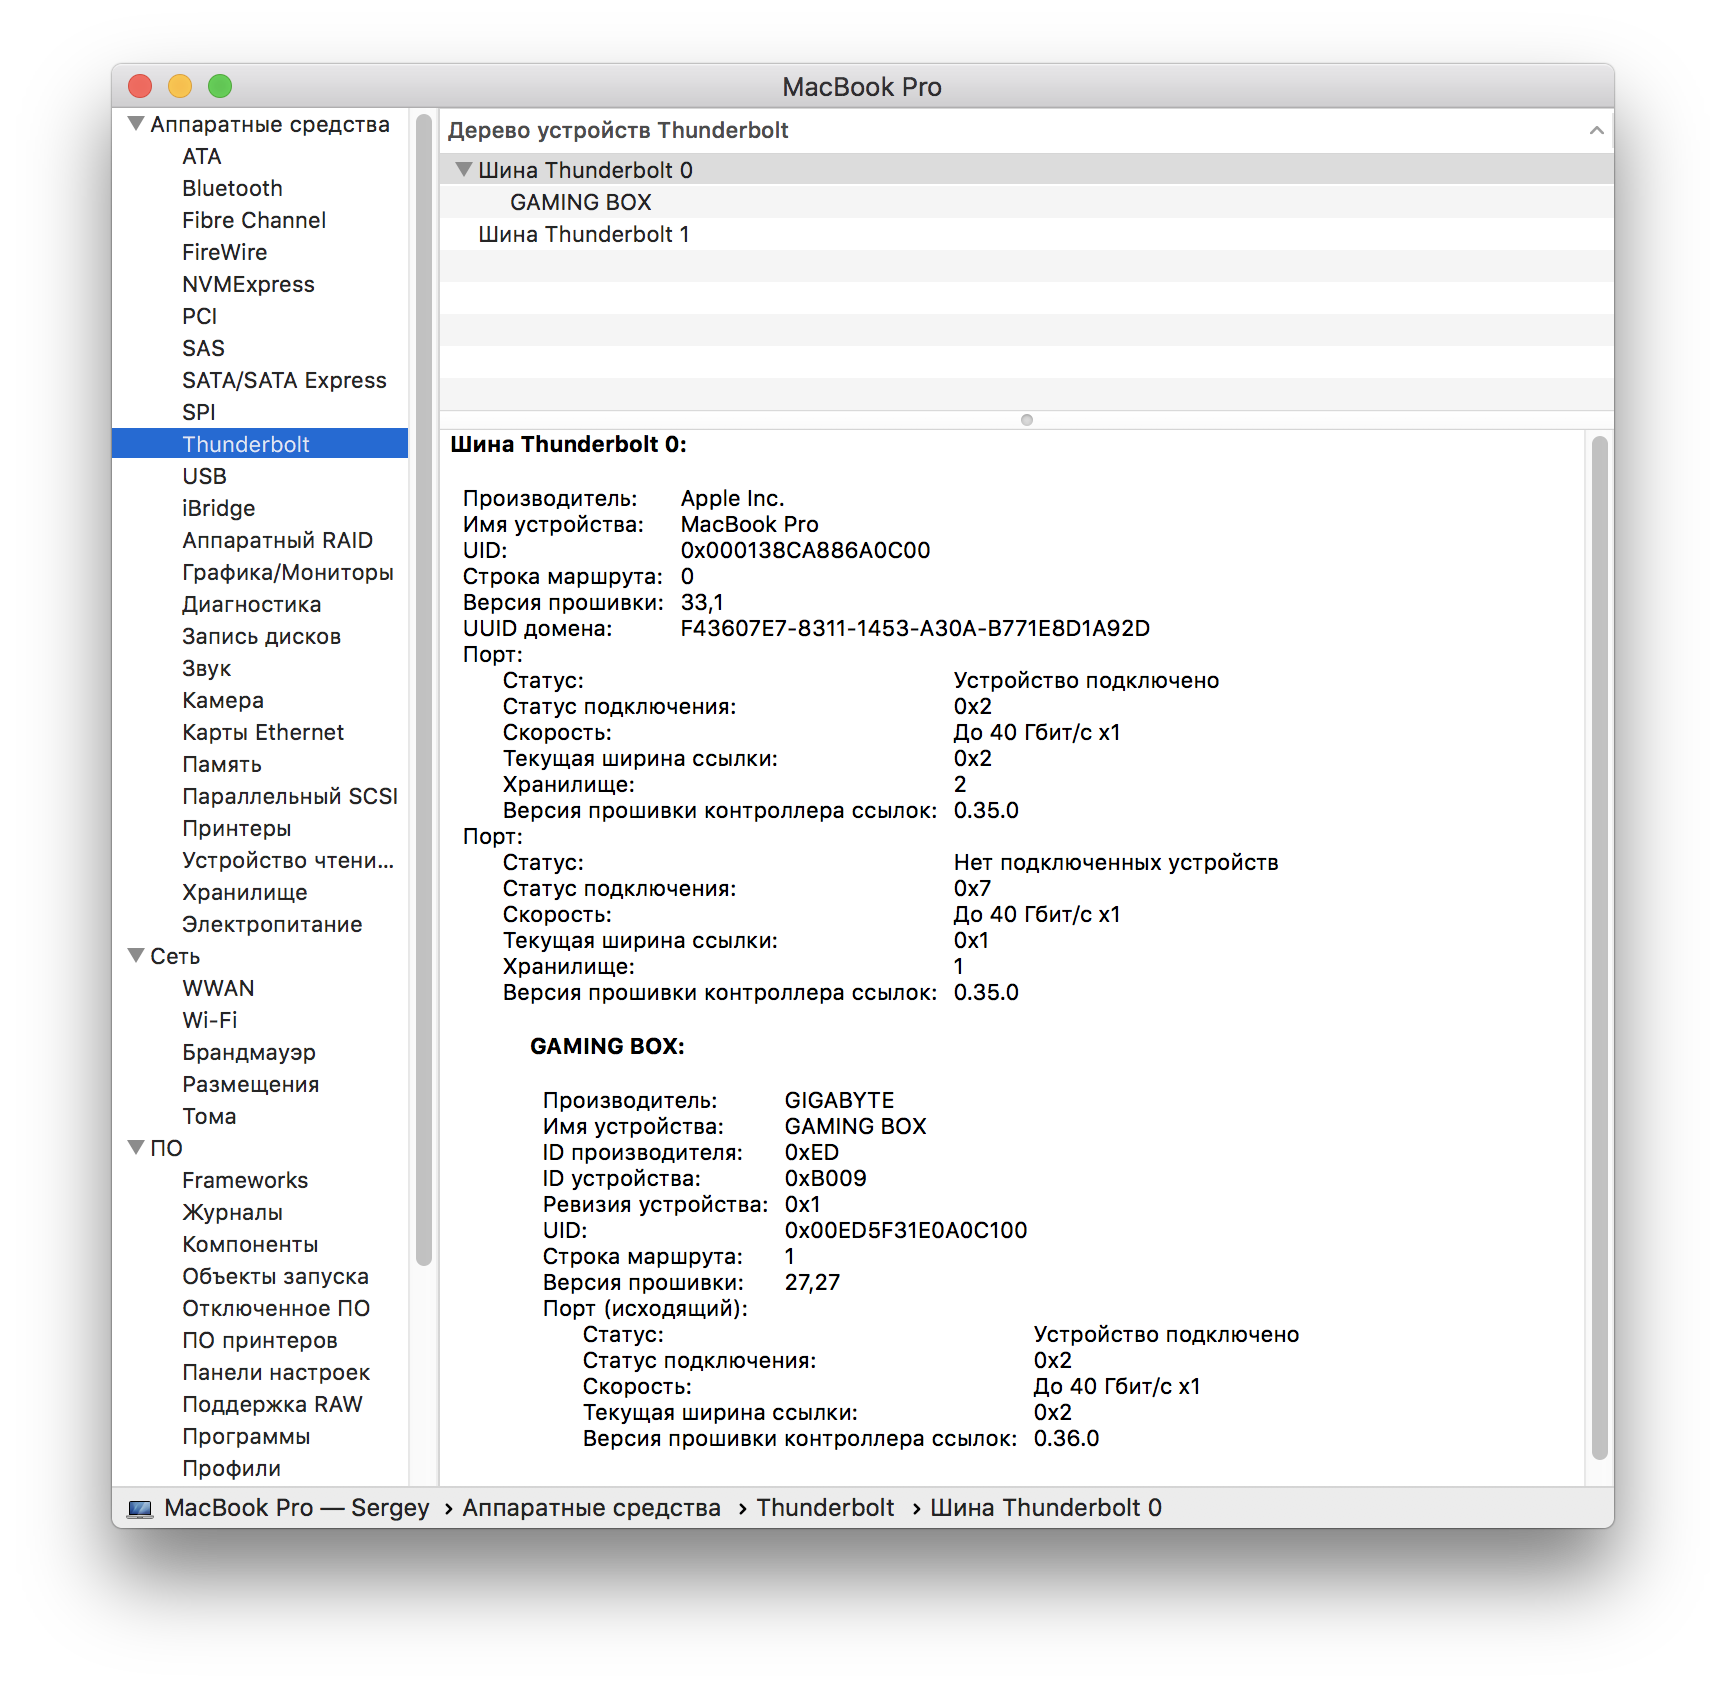Click the pane splitter handle dot
Screen dimensions: 1726x1688
[1026, 420]
